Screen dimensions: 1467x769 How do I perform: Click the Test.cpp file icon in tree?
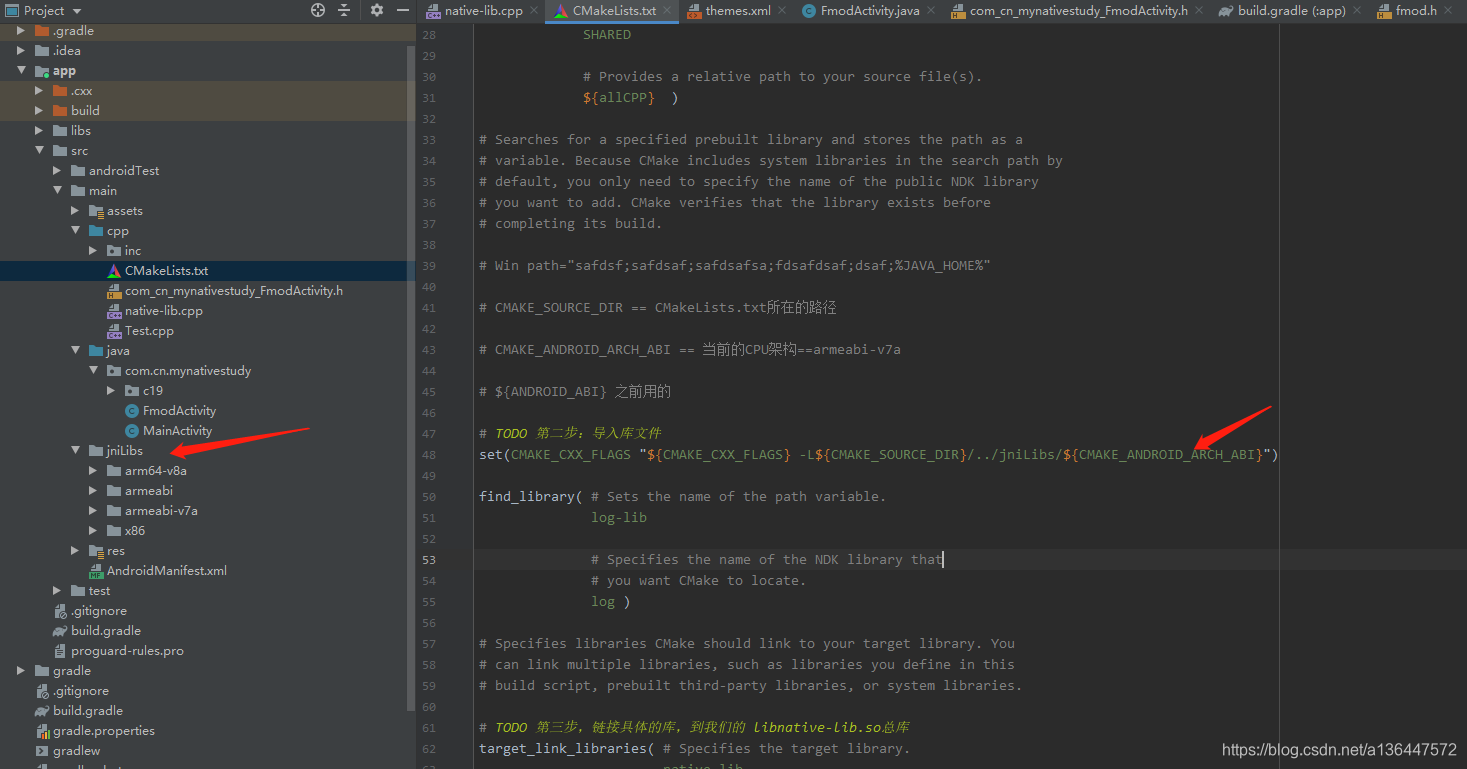pyautogui.click(x=114, y=331)
